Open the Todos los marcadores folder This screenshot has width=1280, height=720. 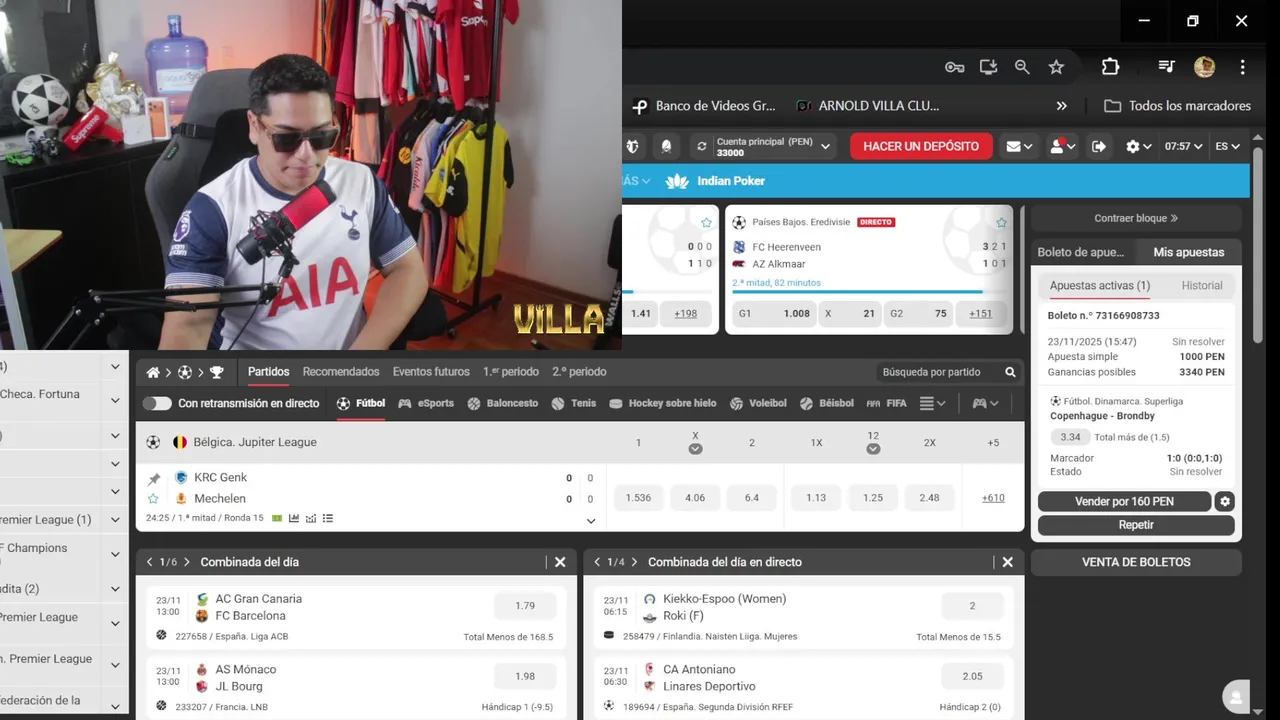click(x=1177, y=106)
